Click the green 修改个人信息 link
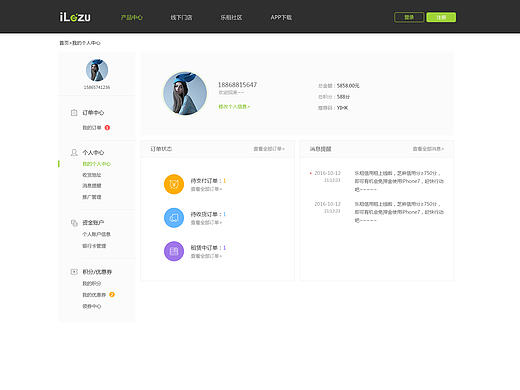 click(x=234, y=107)
